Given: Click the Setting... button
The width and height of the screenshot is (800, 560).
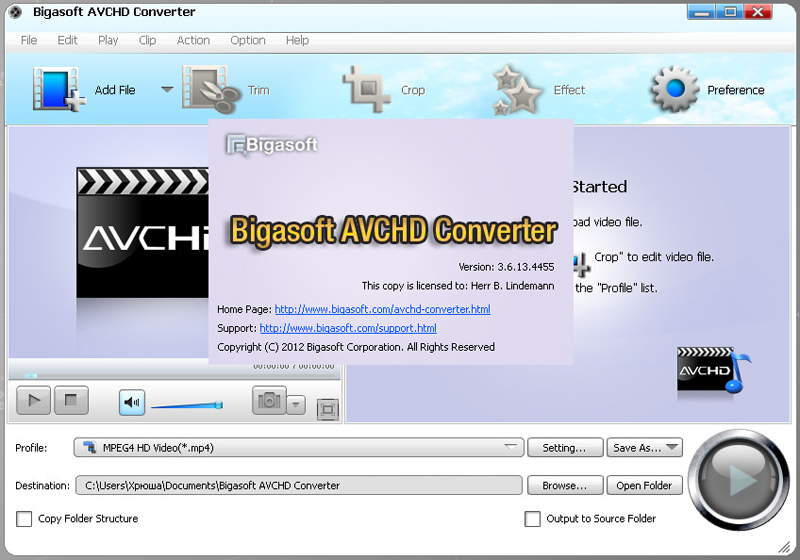Looking at the screenshot, I should pos(565,448).
